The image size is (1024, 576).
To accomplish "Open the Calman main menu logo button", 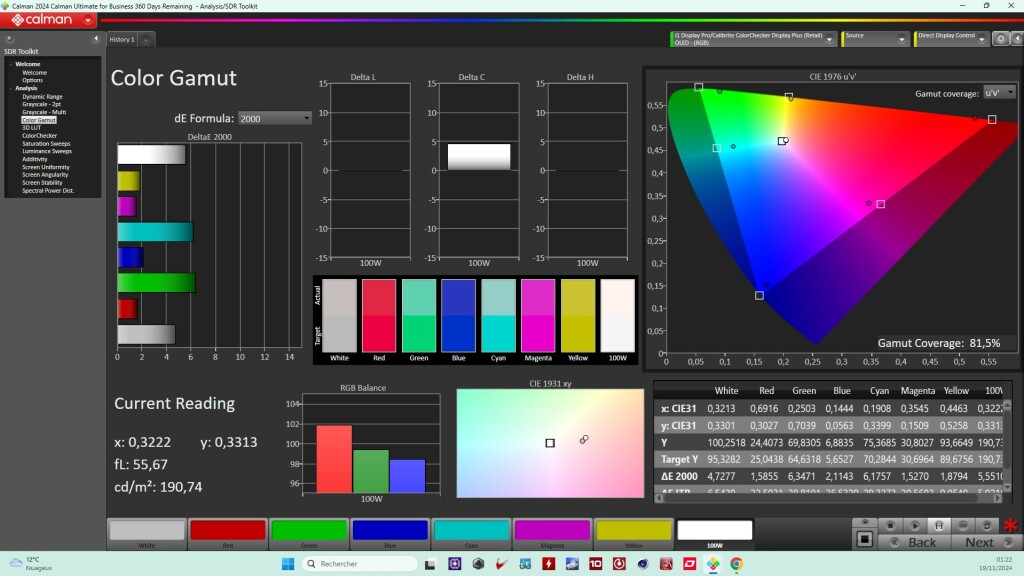I will click(48, 20).
